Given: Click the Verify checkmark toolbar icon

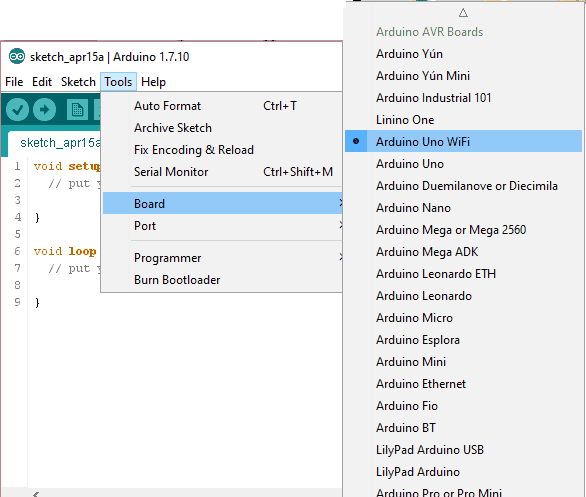Looking at the screenshot, I should 17,109.
